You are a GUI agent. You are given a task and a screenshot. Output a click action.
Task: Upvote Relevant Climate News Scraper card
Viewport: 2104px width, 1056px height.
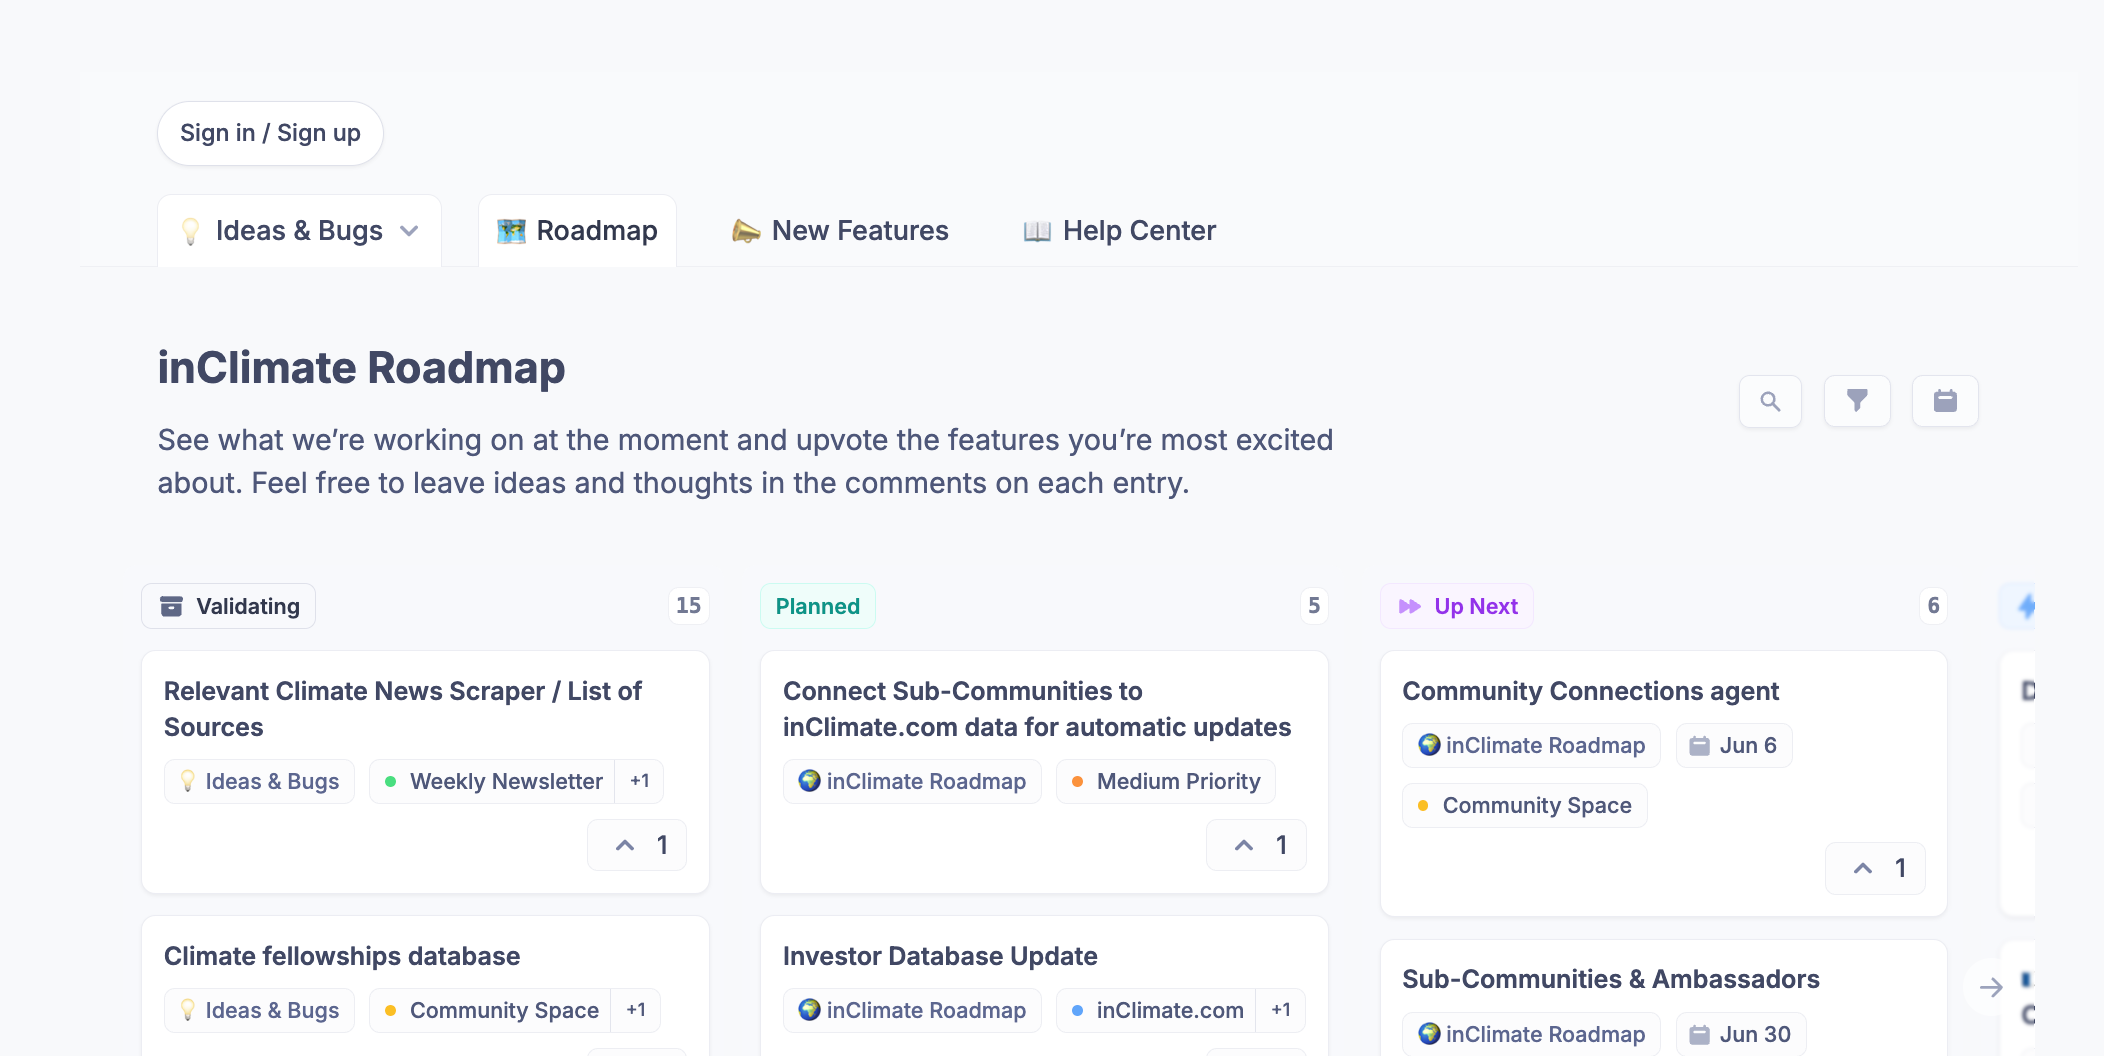[637, 845]
